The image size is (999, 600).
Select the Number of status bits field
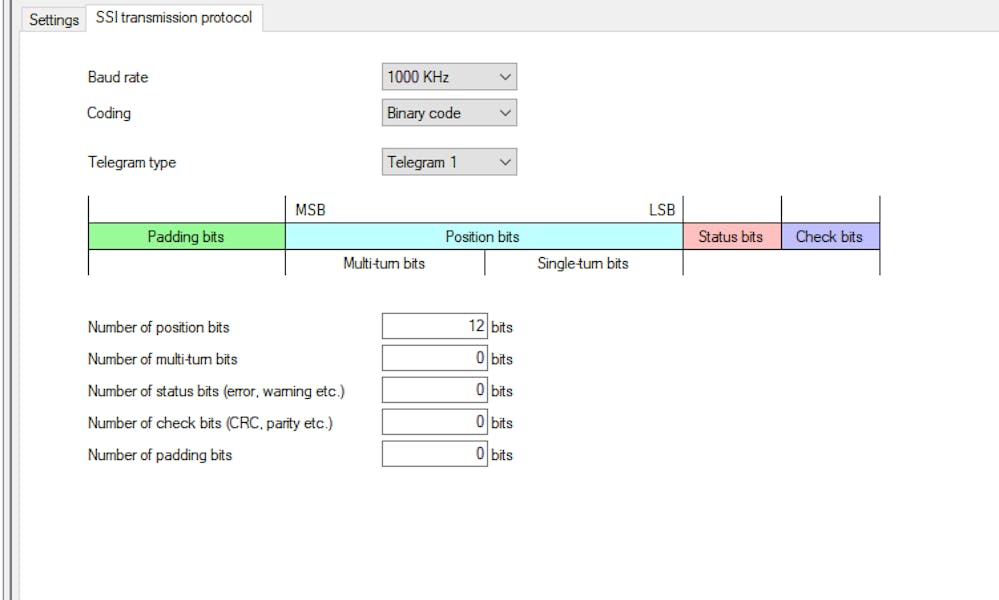click(x=434, y=391)
